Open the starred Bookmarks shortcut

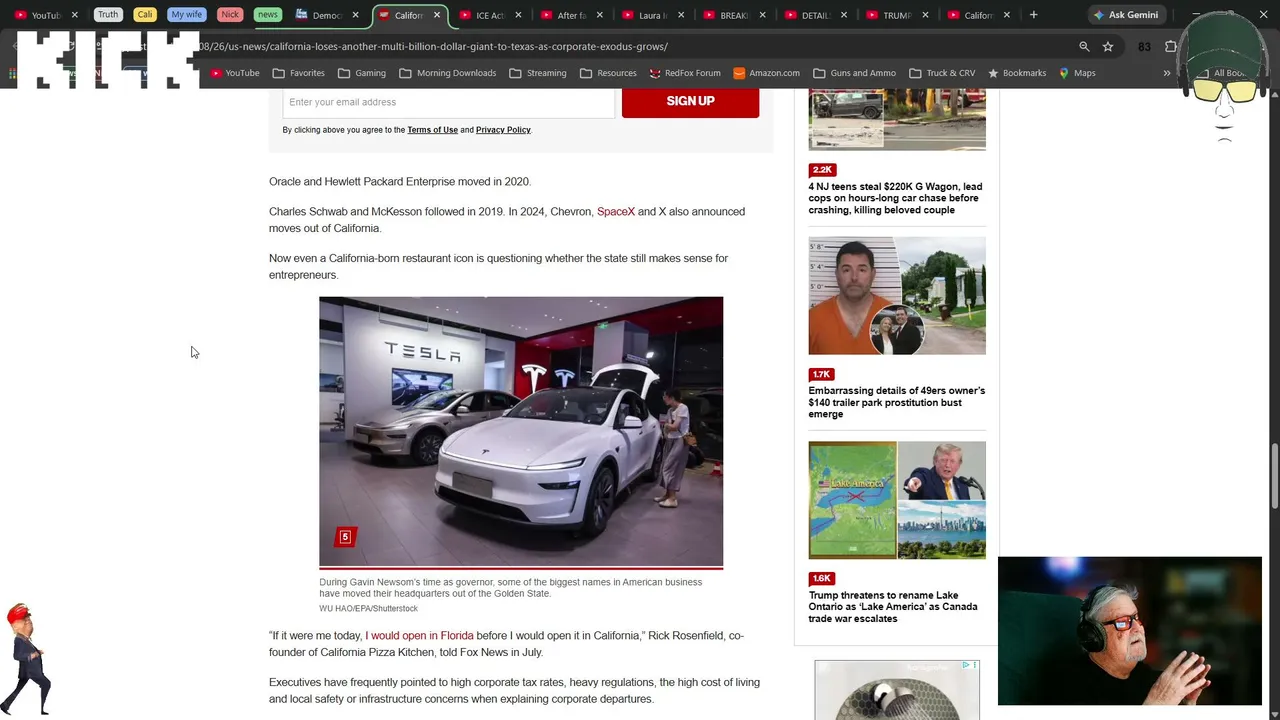[x=1017, y=73]
